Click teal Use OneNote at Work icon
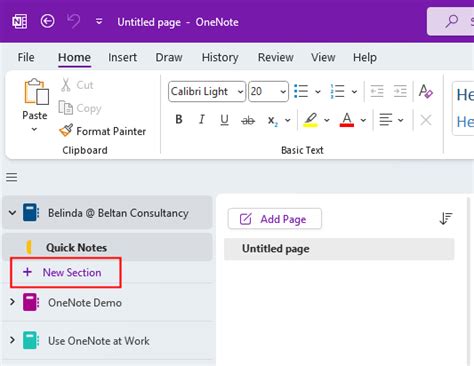 pos(31,340)
